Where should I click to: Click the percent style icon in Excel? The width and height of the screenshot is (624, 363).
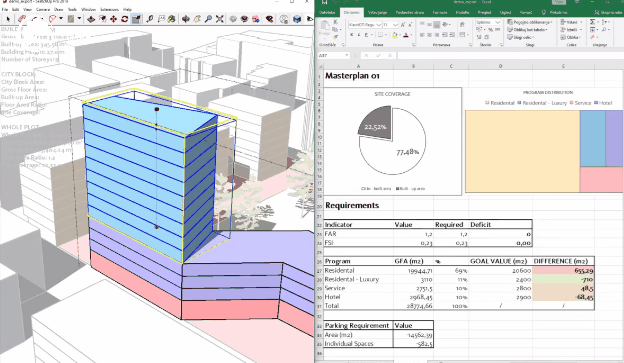coord(490,29)
